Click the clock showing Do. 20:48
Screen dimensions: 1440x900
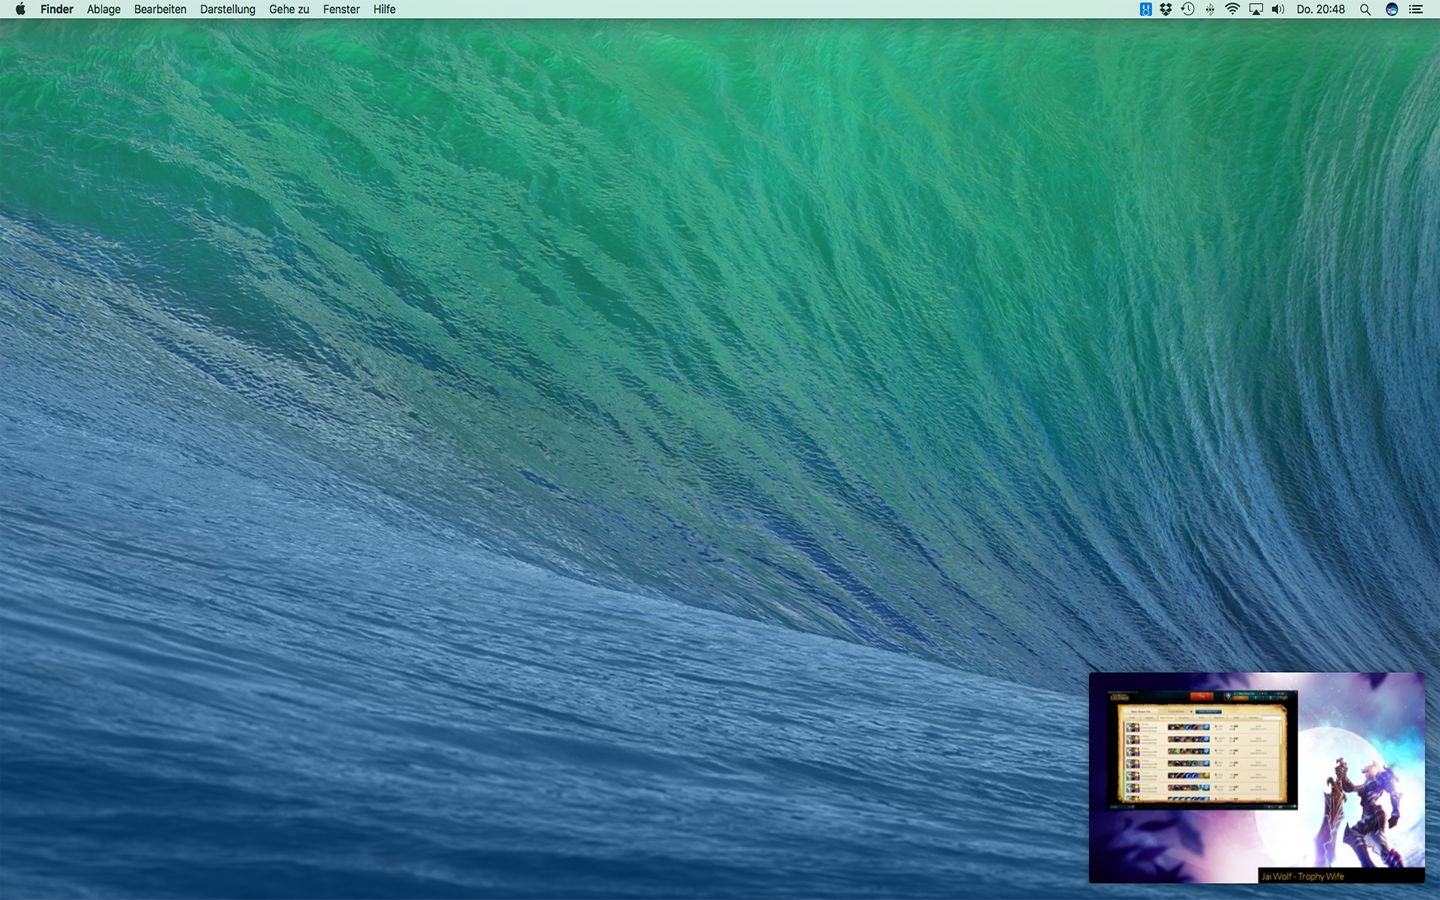[x=1320, y=9]
